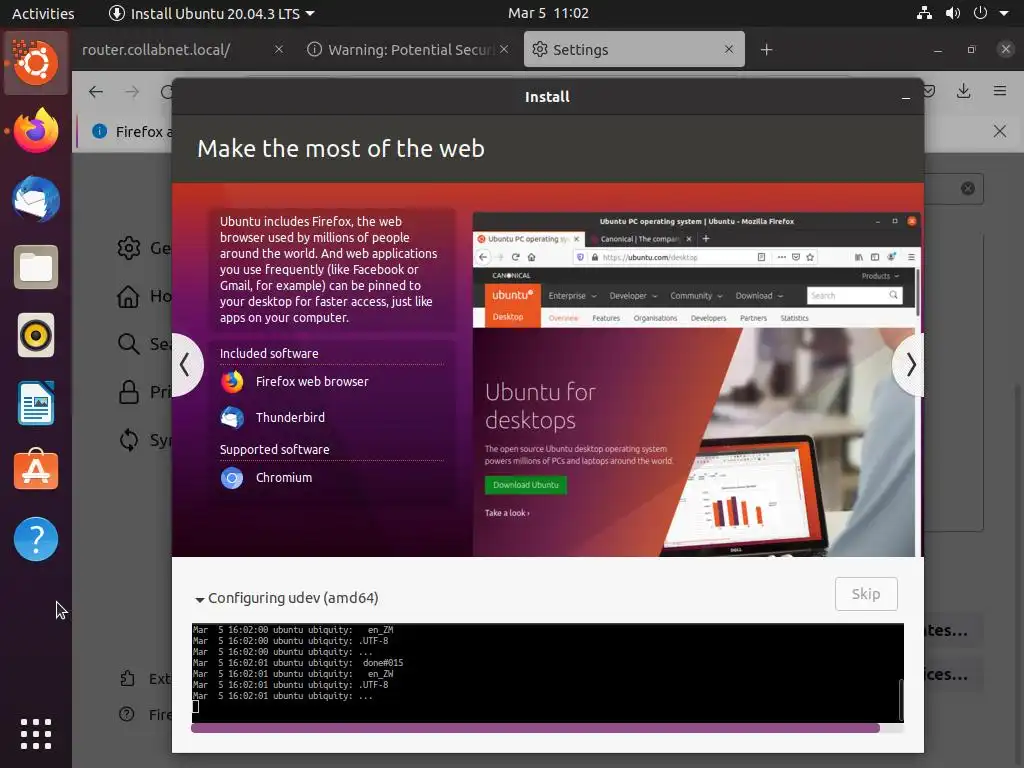Open the Firefox hamburger menu
The height and width of the screenshot is (768, 1024).
(x=1000, y=91)
